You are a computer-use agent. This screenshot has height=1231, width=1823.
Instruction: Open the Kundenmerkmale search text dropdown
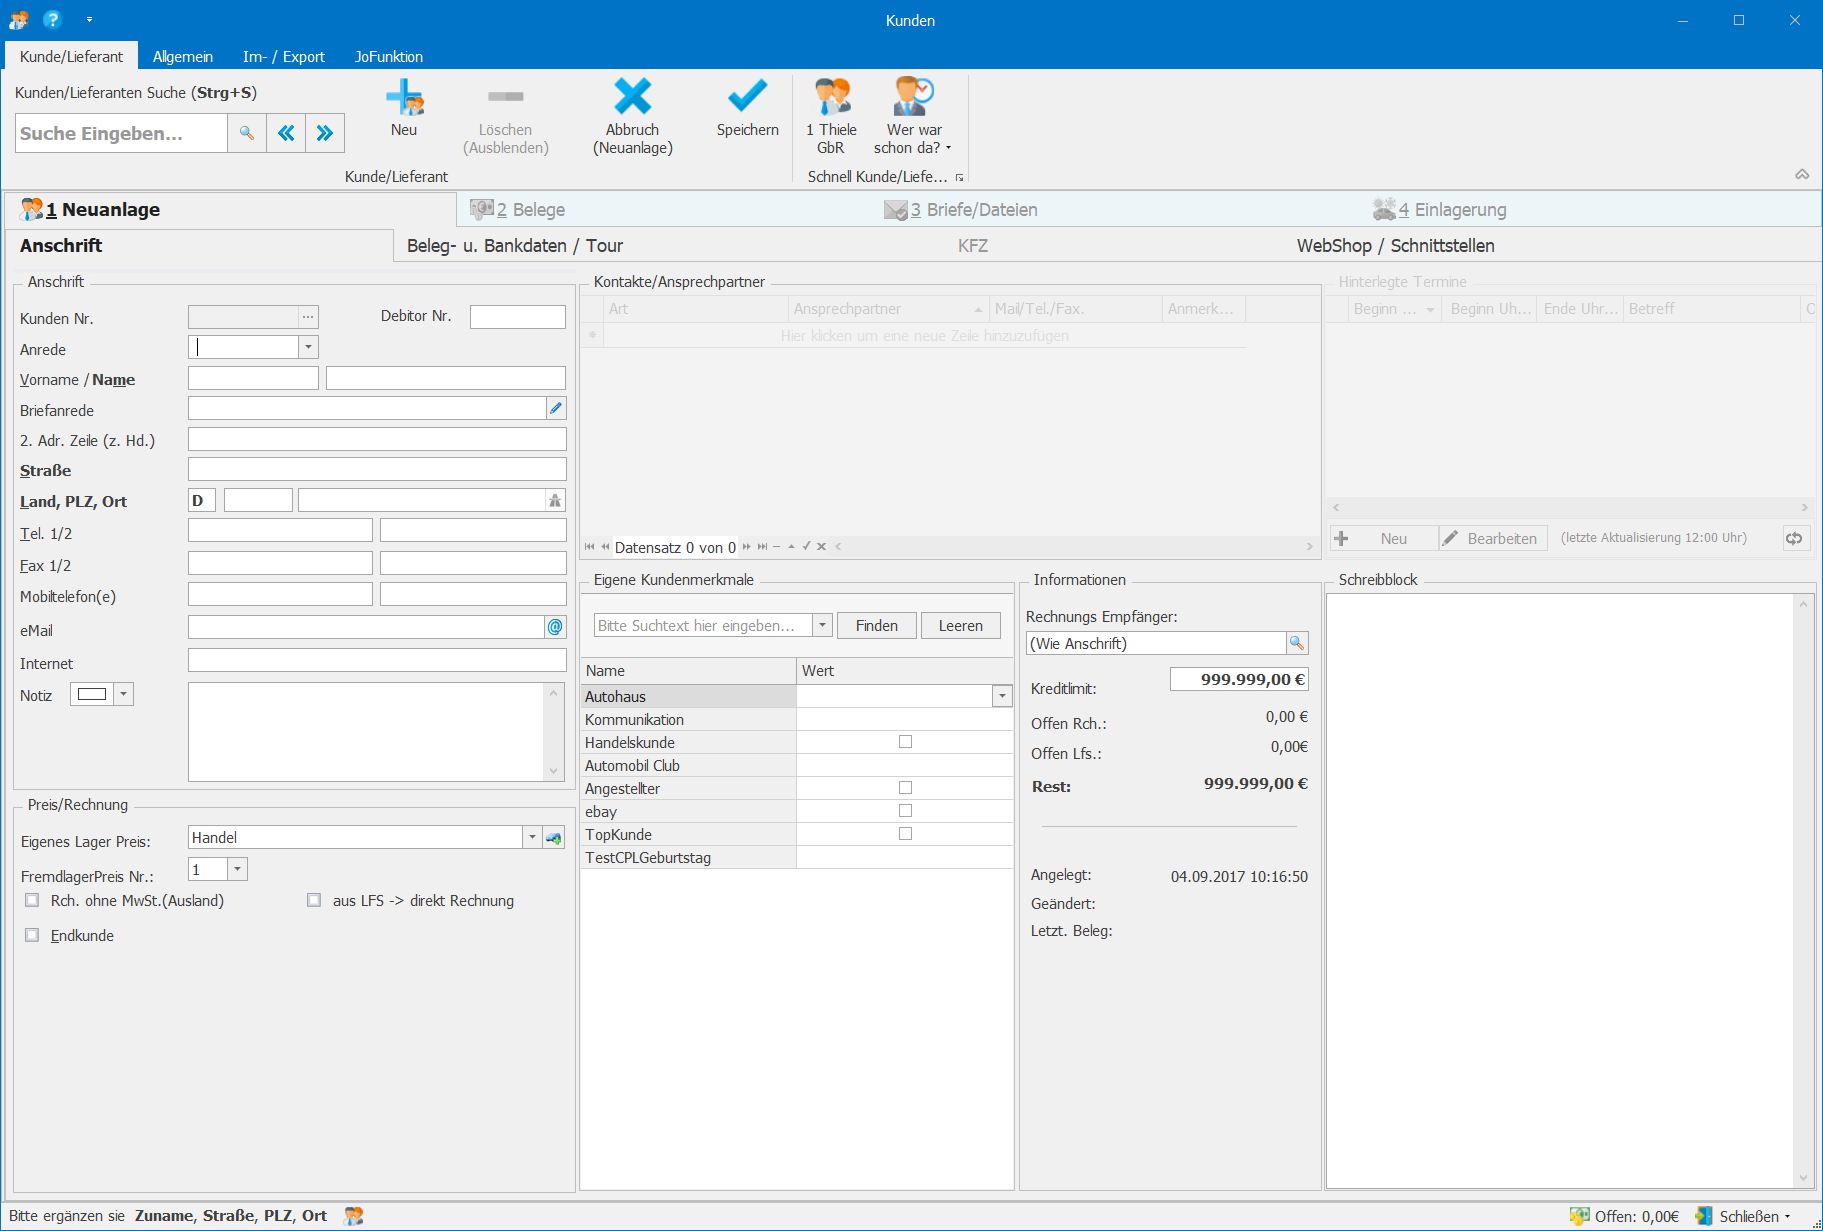click(822, 625)
